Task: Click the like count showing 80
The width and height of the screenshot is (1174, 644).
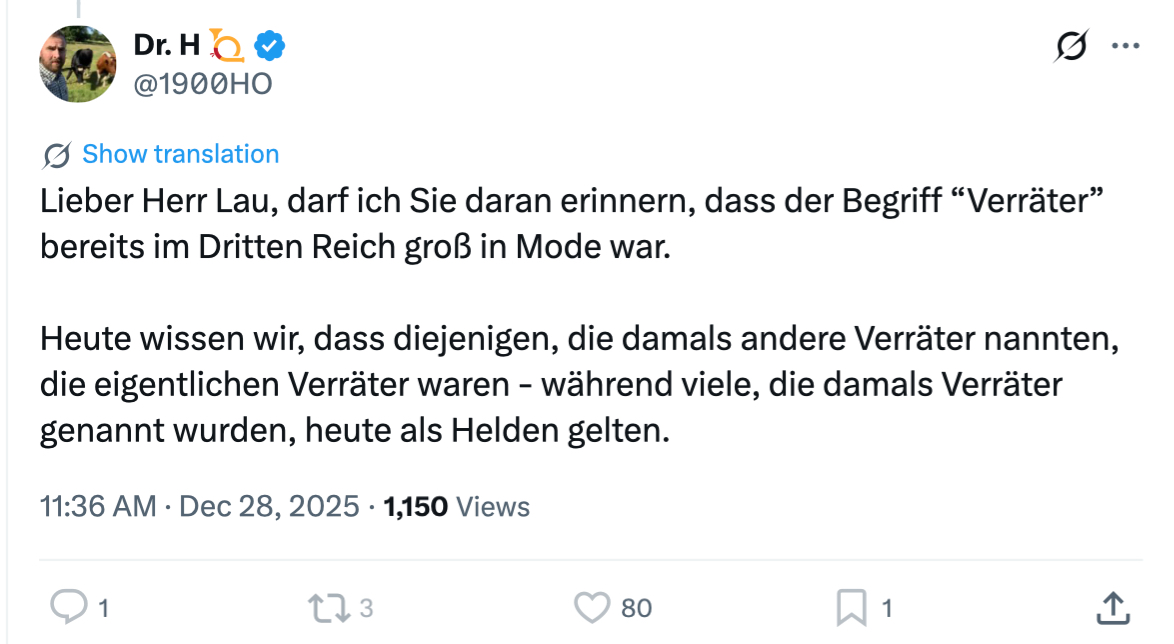Action: 636,607
